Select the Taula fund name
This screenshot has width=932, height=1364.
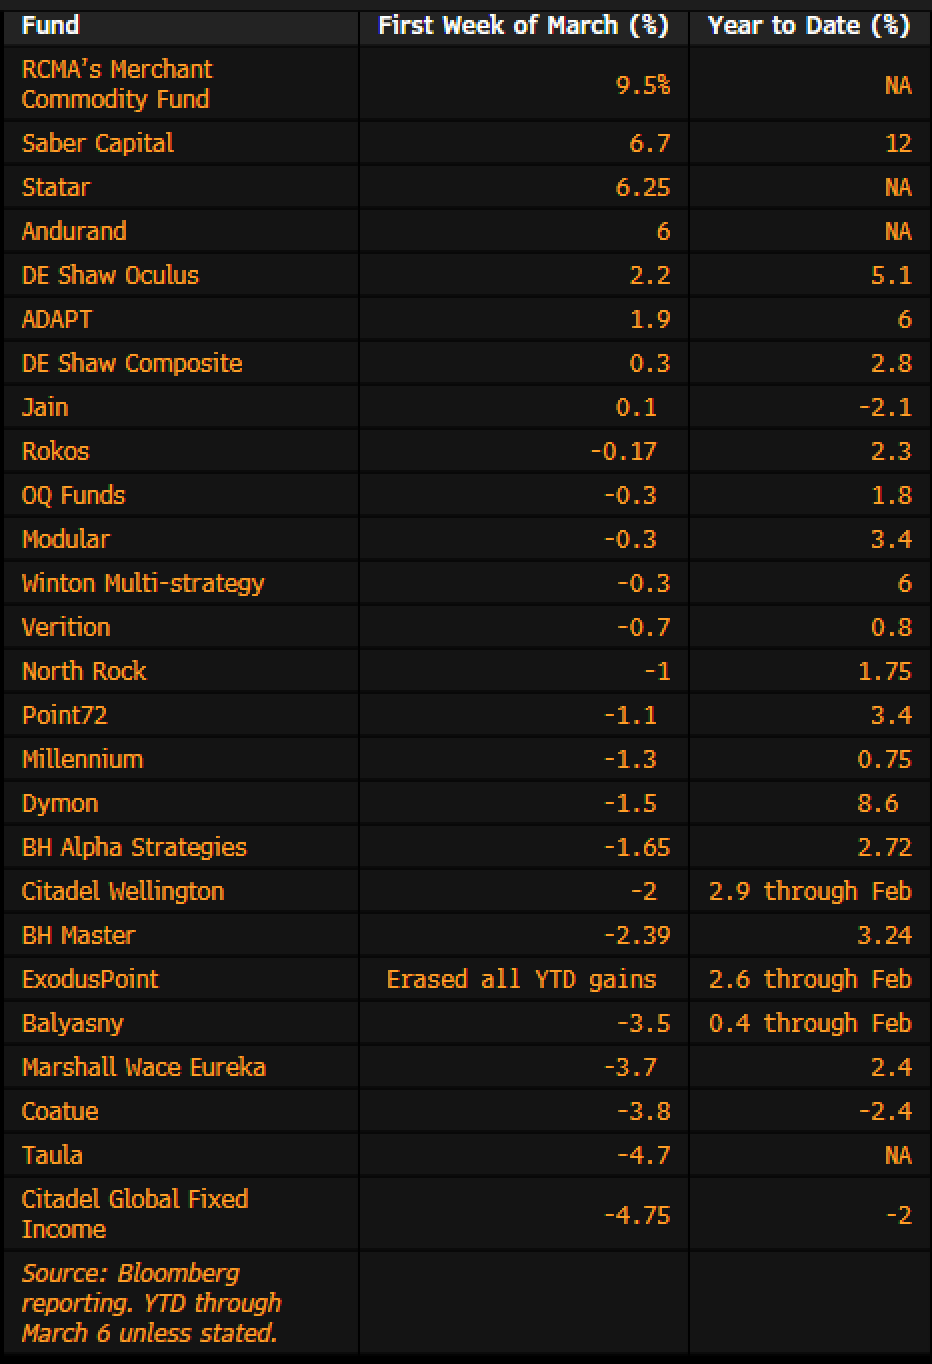(52, 1155)
